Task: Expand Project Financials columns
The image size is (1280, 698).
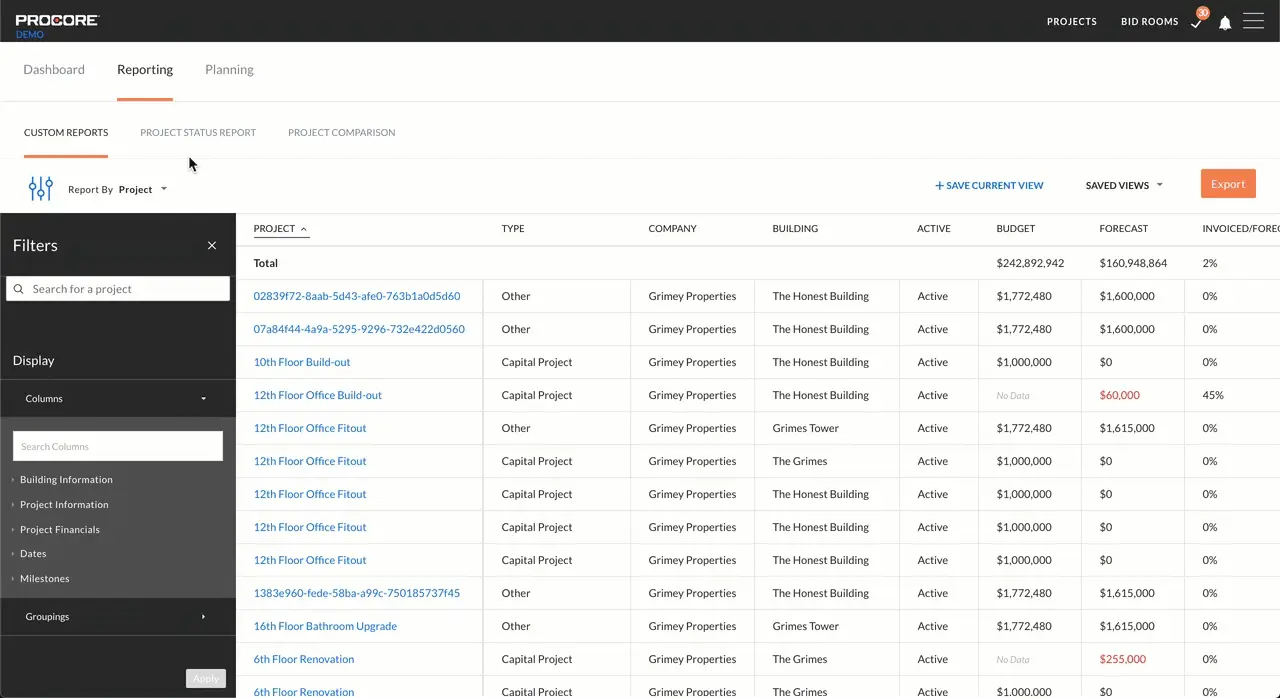Action: coord(60,530)
